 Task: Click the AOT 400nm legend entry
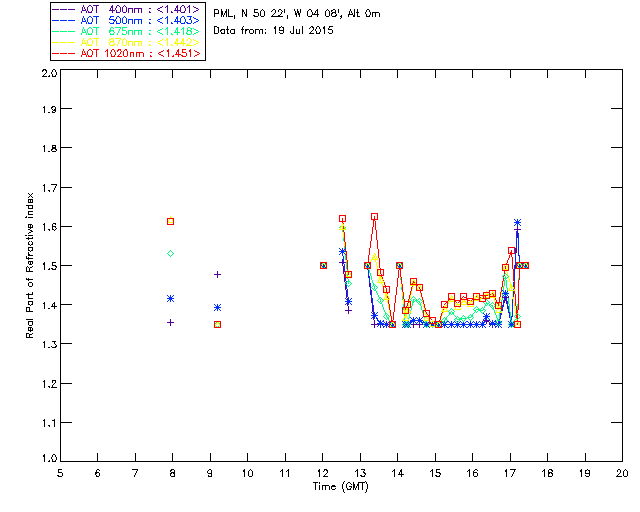coord(127,9)
